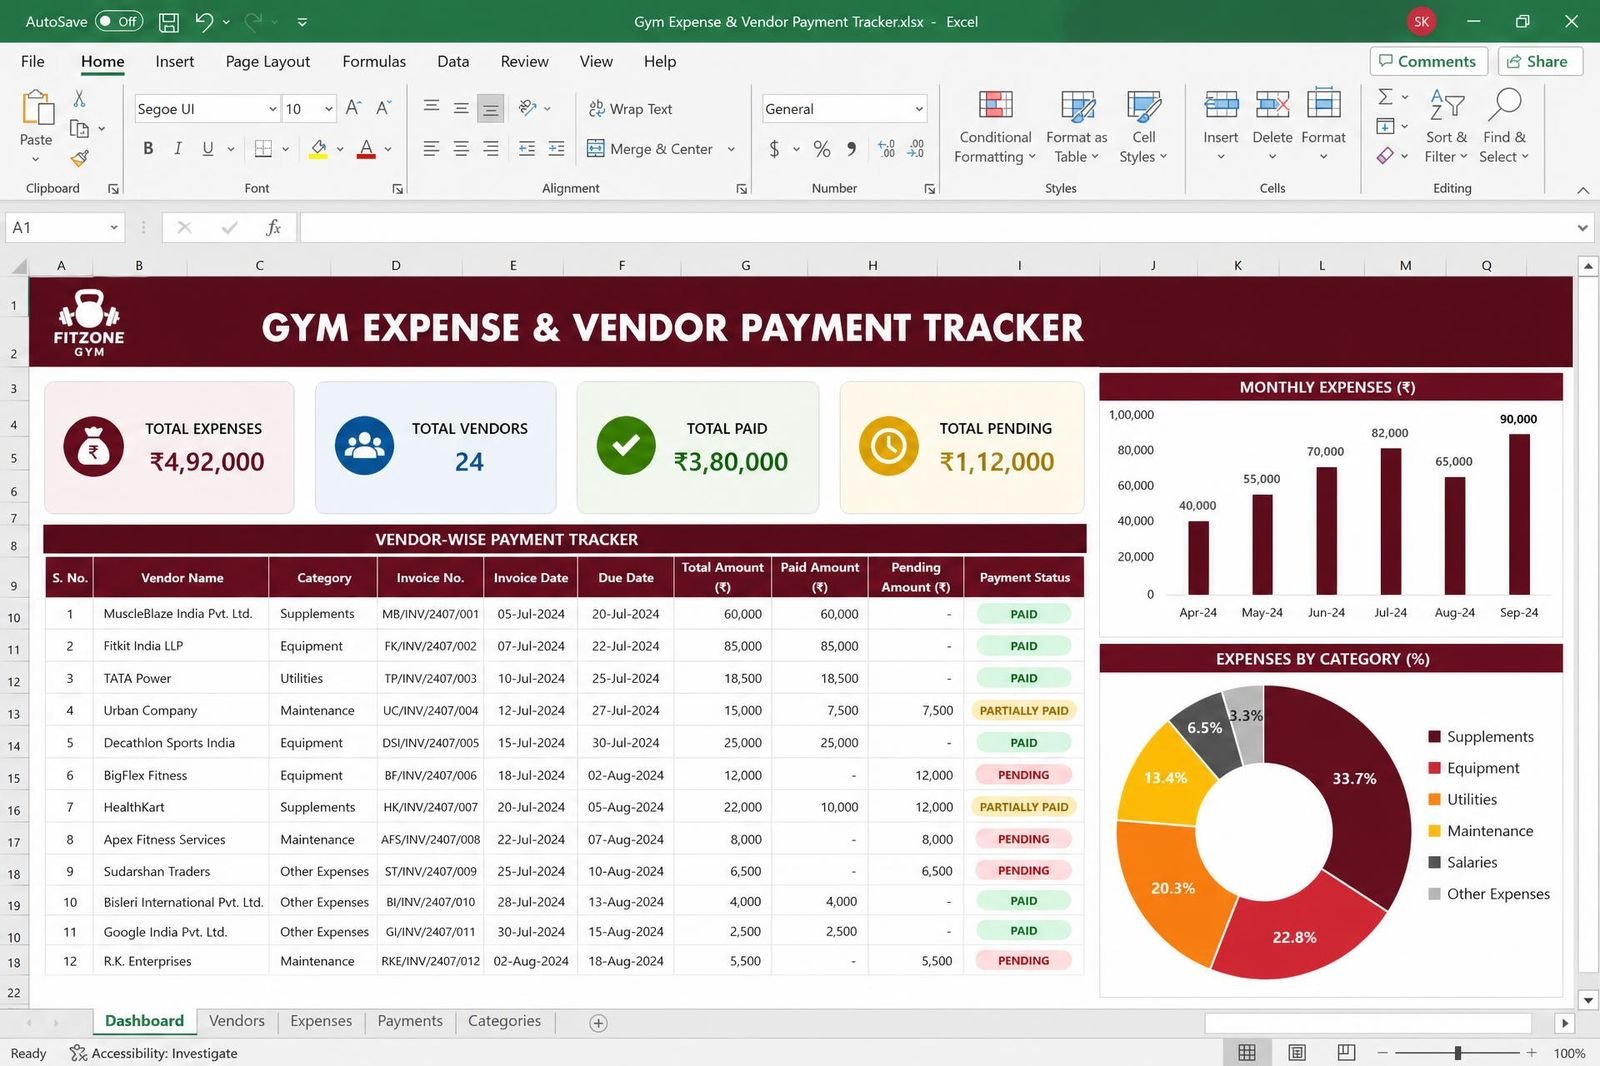Click the Fill Color bucket icon
Image resolution: width=1600 pixels, height=1066 pixels.
coord(318,148)
